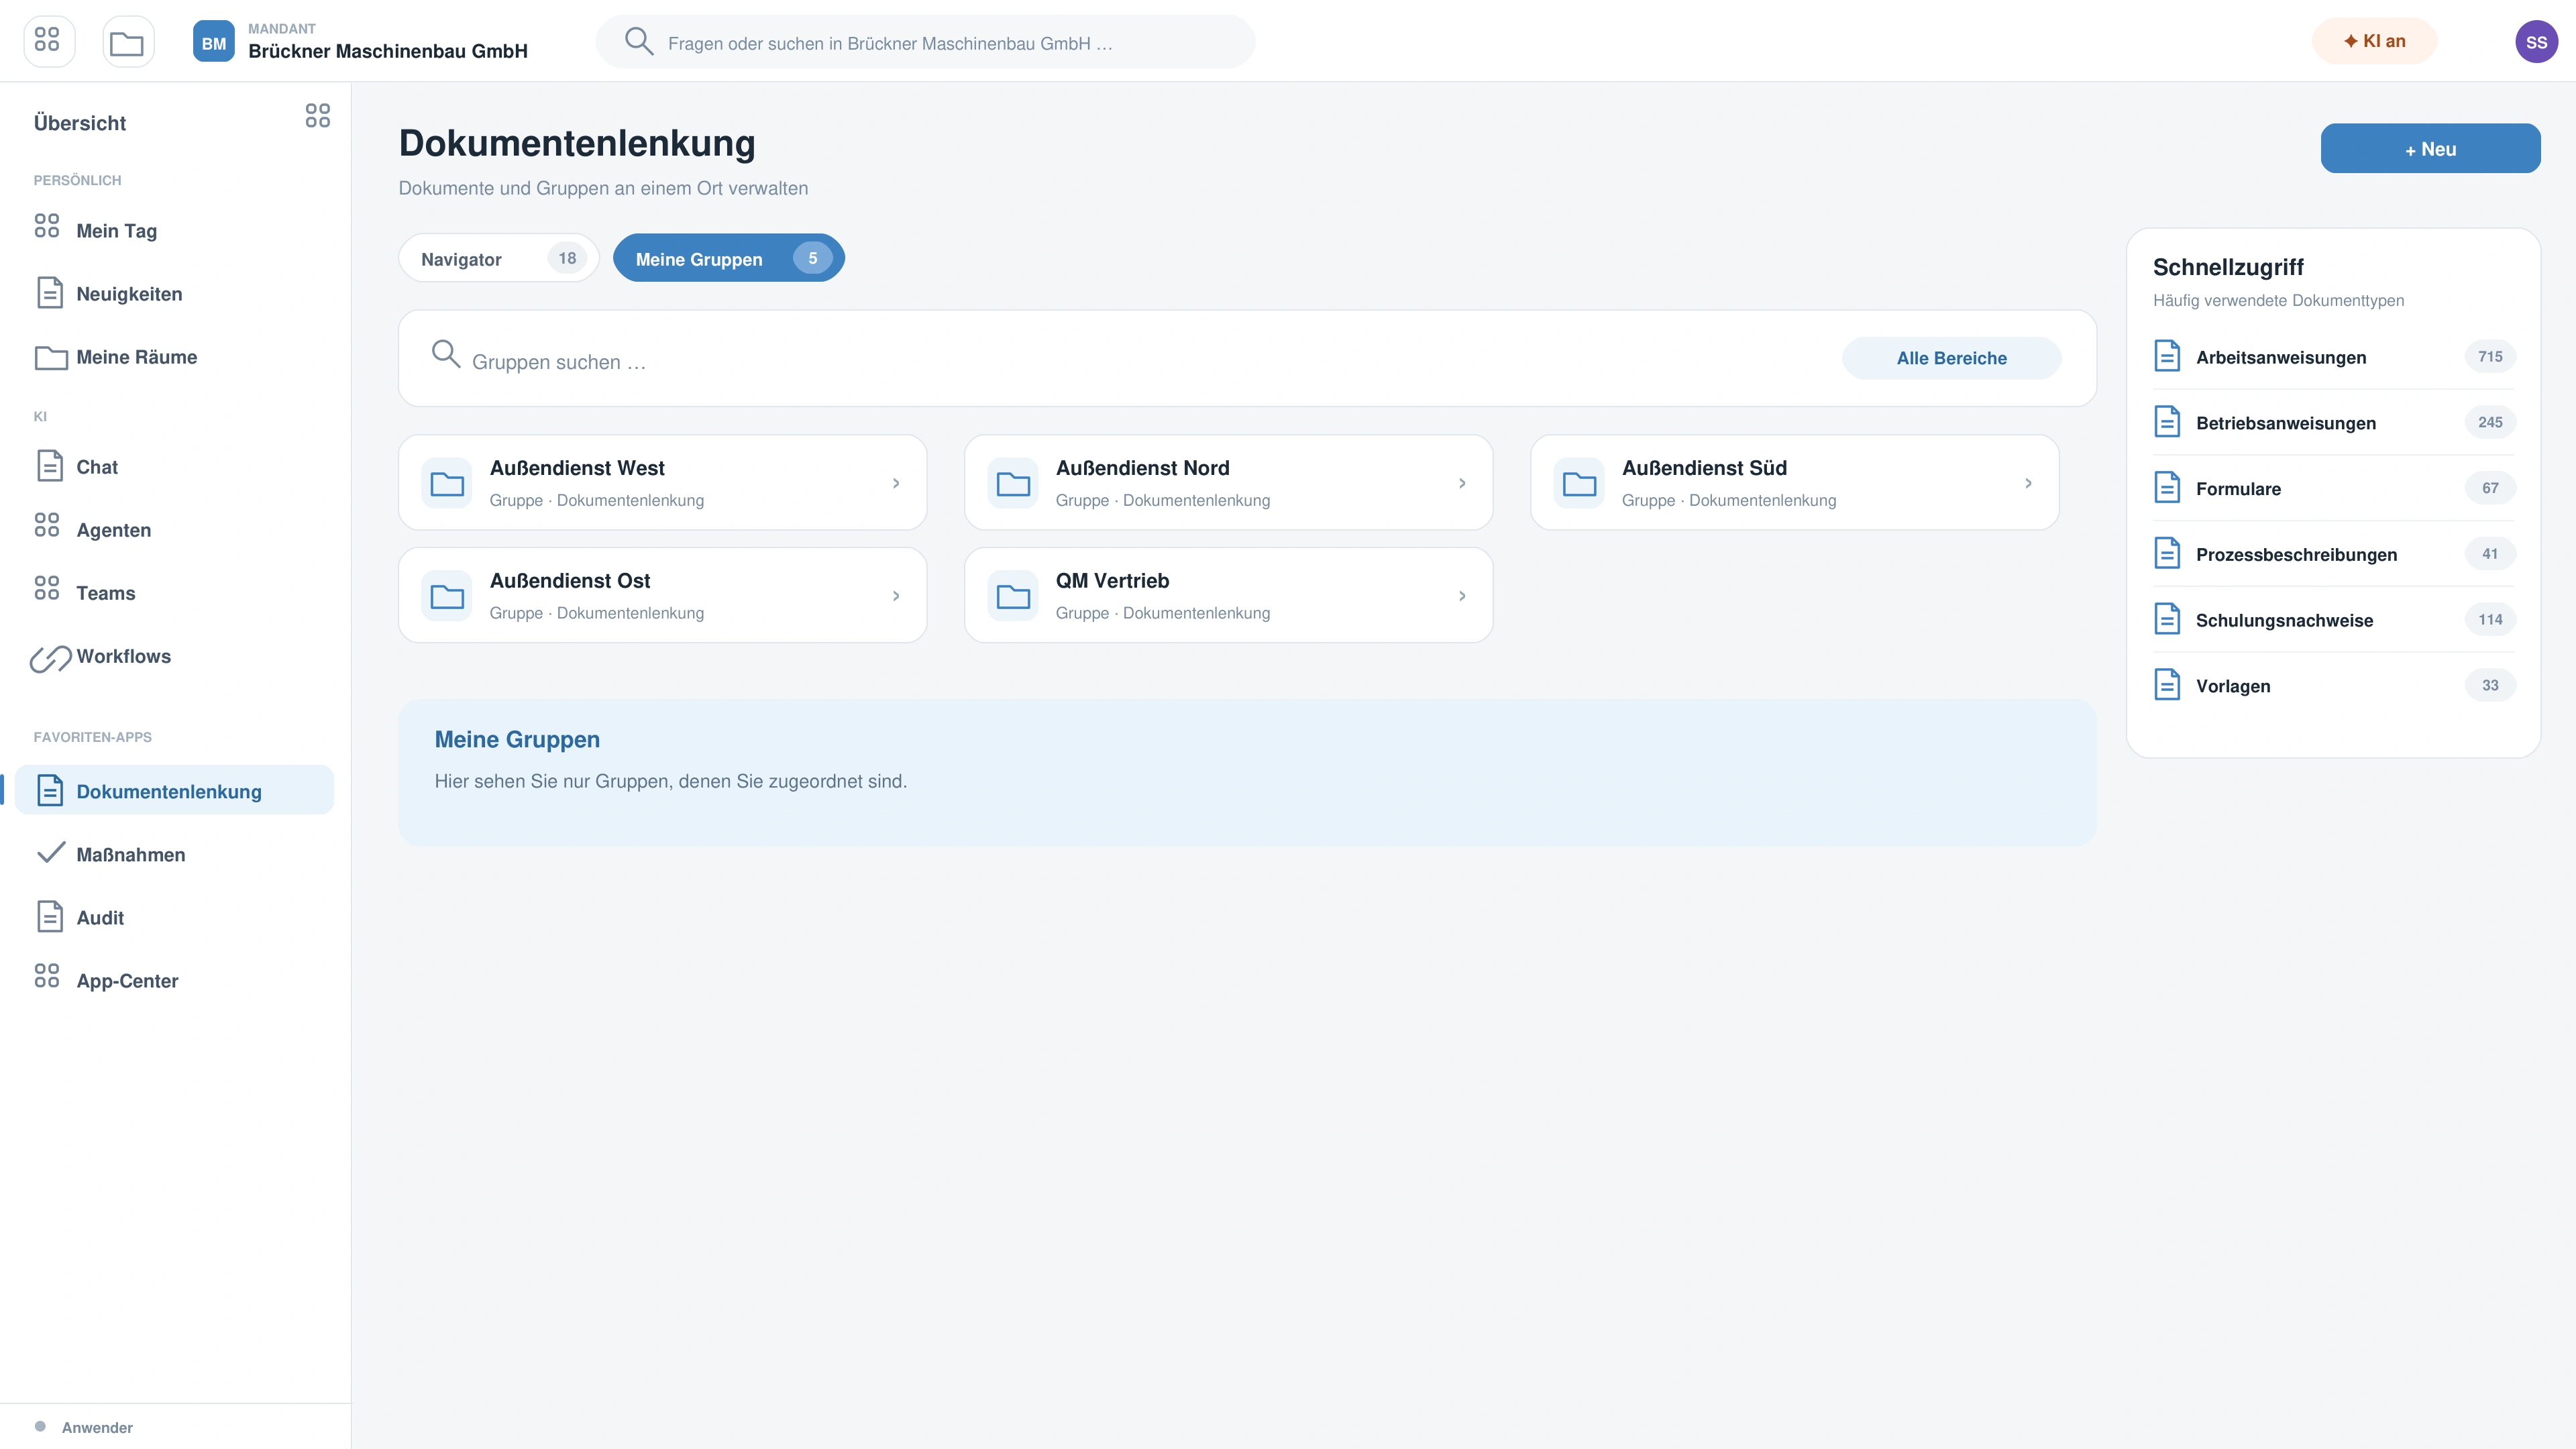Focus the global Fragen oder suchen field
The height and width of the screenshot is (1449, 2576).
coord(925,42)
